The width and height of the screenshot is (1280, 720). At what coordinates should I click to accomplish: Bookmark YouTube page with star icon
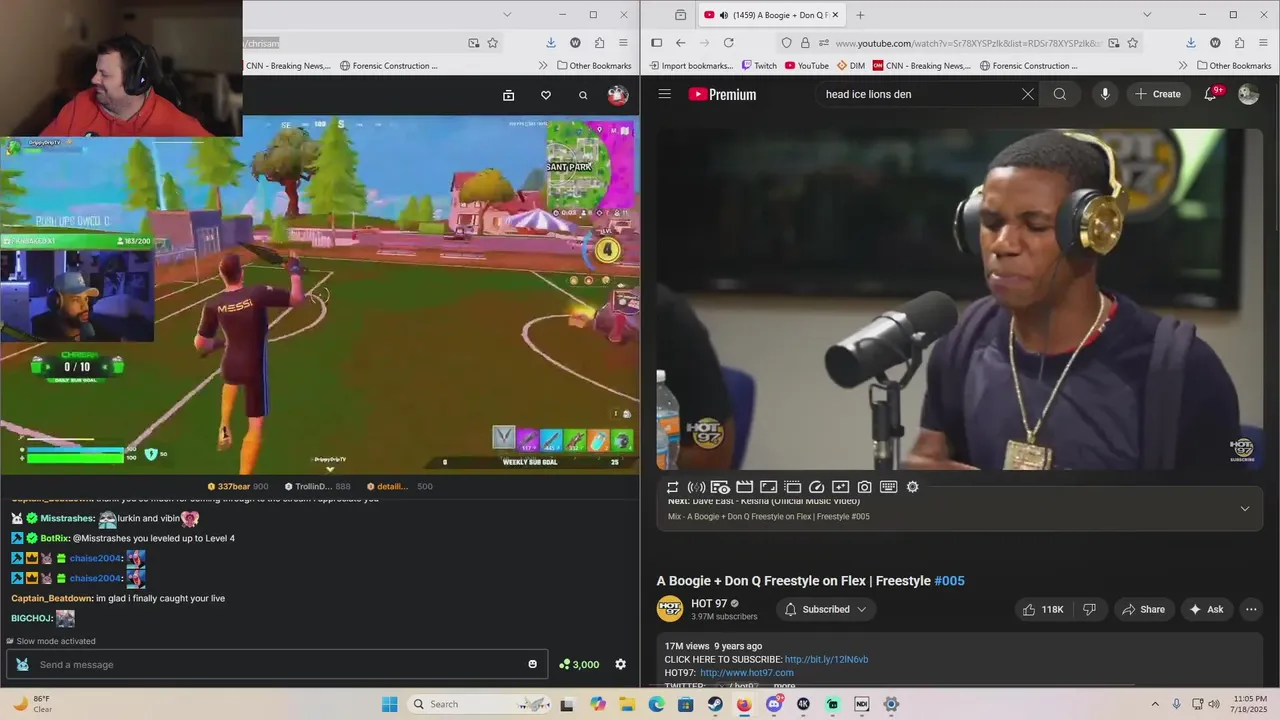click(x=1132, y=43)
